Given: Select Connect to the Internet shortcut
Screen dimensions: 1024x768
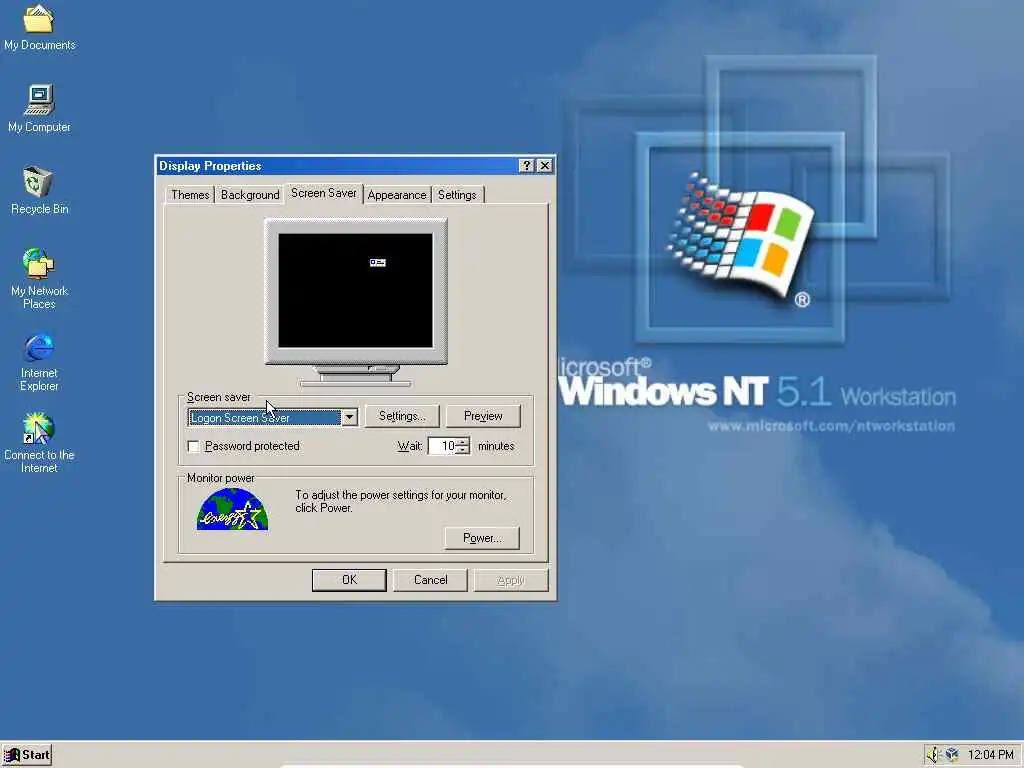Looking at the screenshot, I should (x=39, y=442).
